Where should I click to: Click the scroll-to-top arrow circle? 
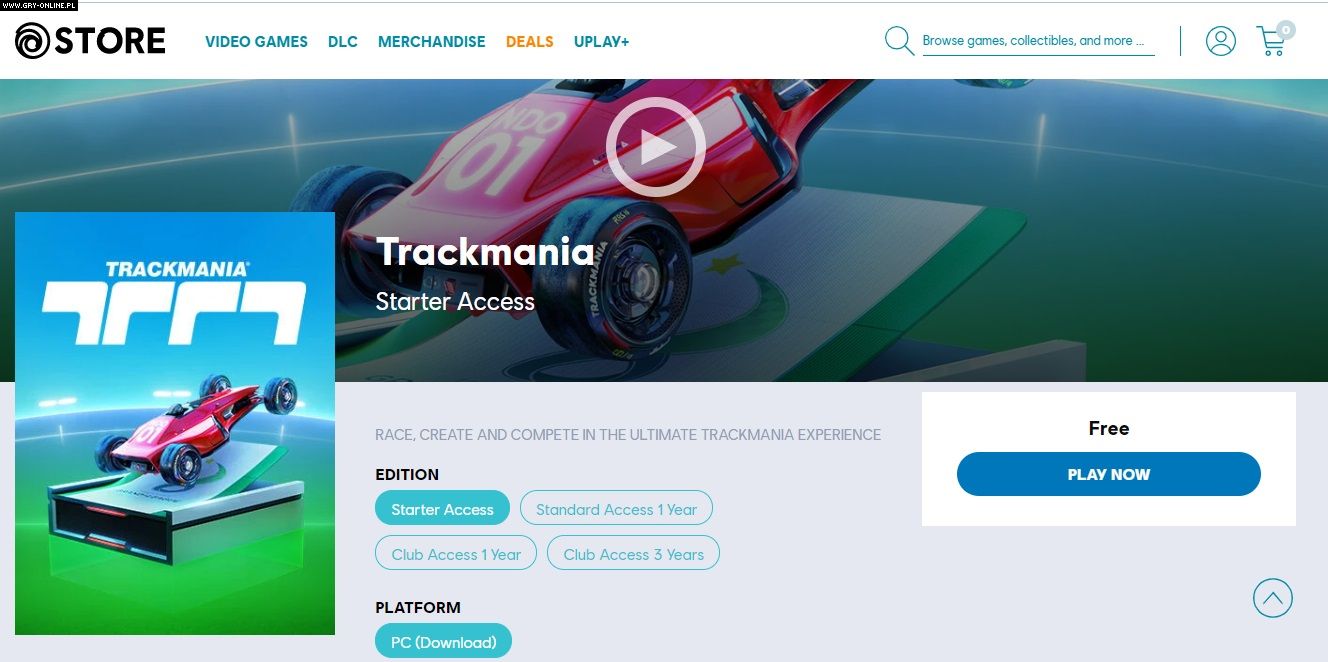(x=1272, y=598)
